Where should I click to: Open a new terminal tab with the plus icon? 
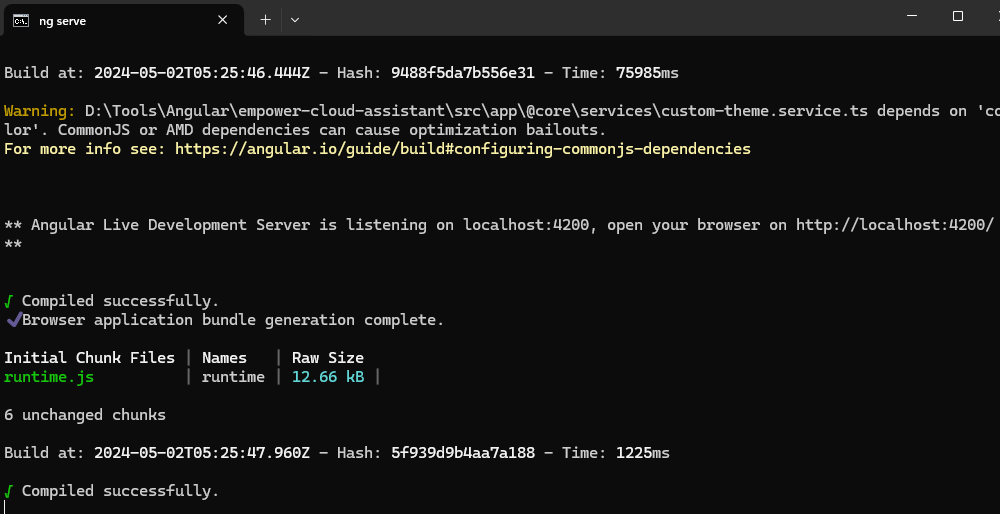point(265,19)
